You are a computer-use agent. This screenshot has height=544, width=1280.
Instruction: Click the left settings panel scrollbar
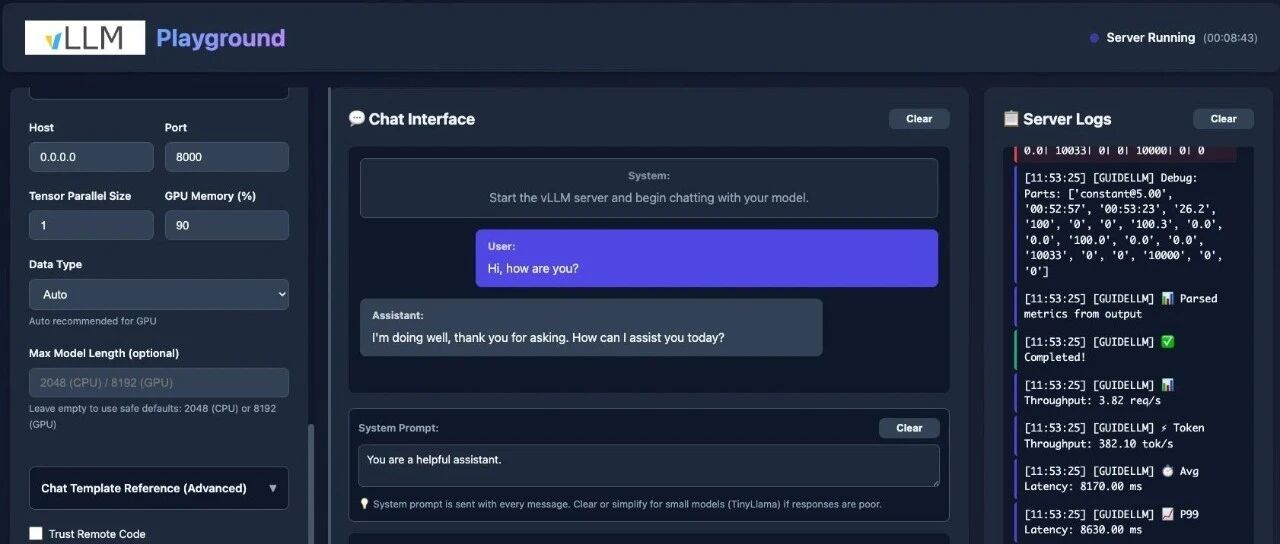click(310, 480)
